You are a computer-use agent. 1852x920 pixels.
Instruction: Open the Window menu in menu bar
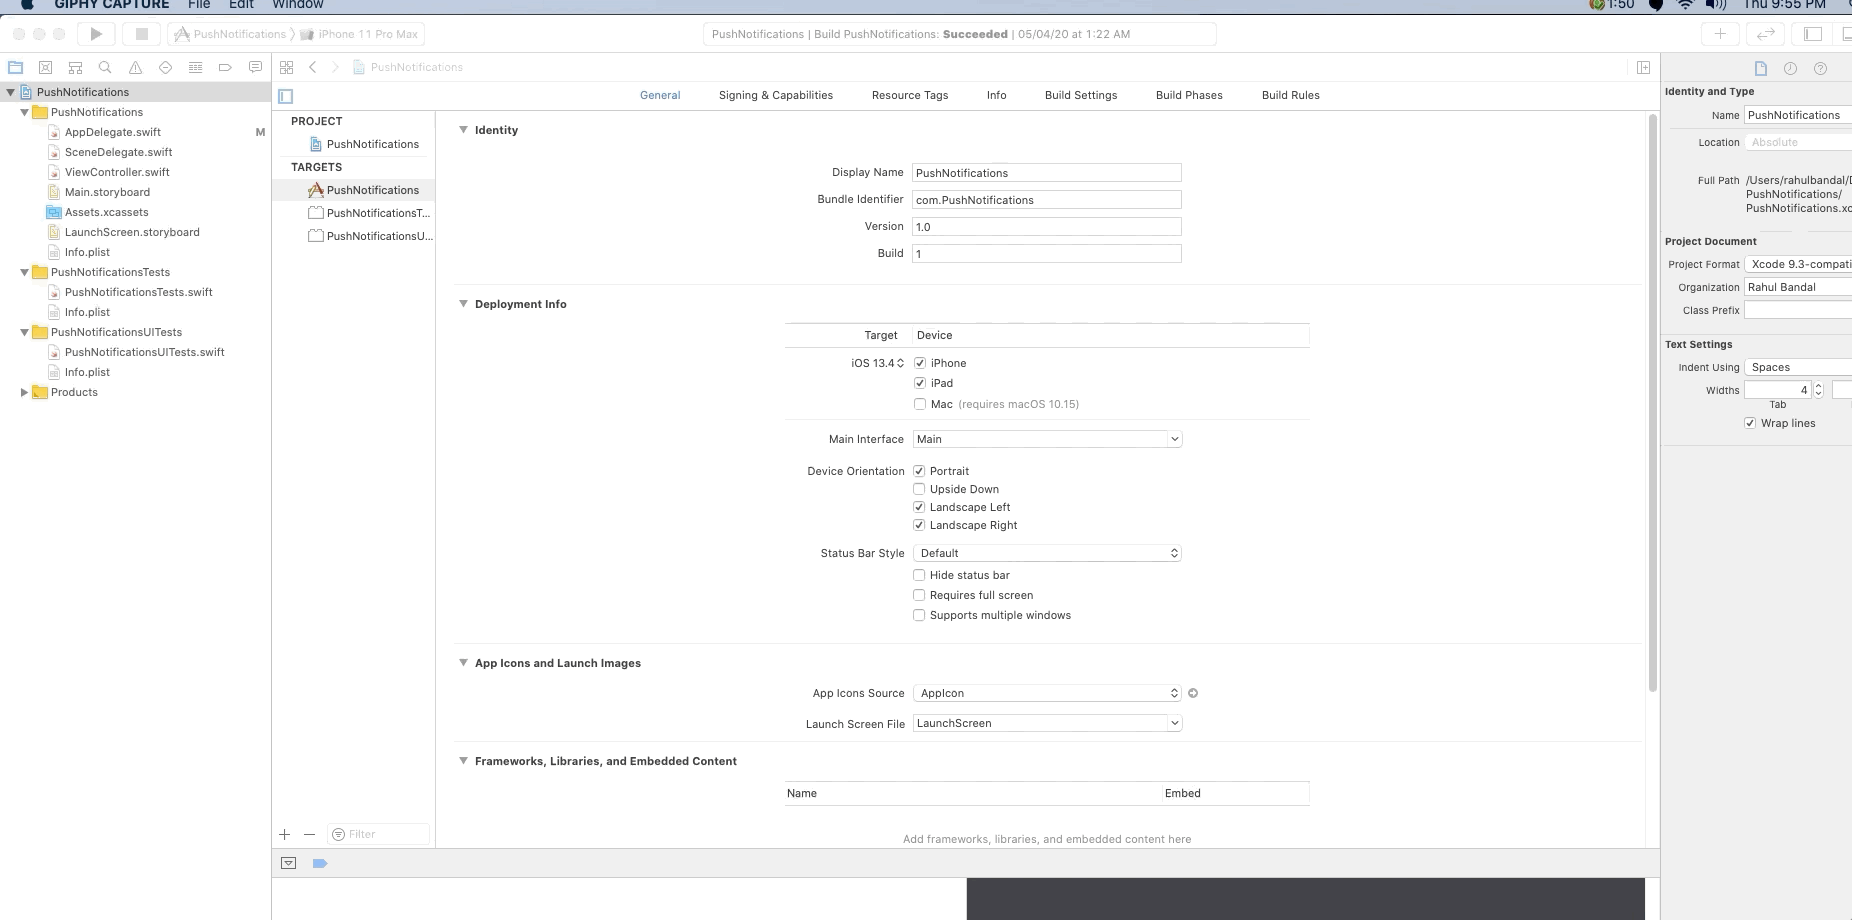click(x=298, y=5)
